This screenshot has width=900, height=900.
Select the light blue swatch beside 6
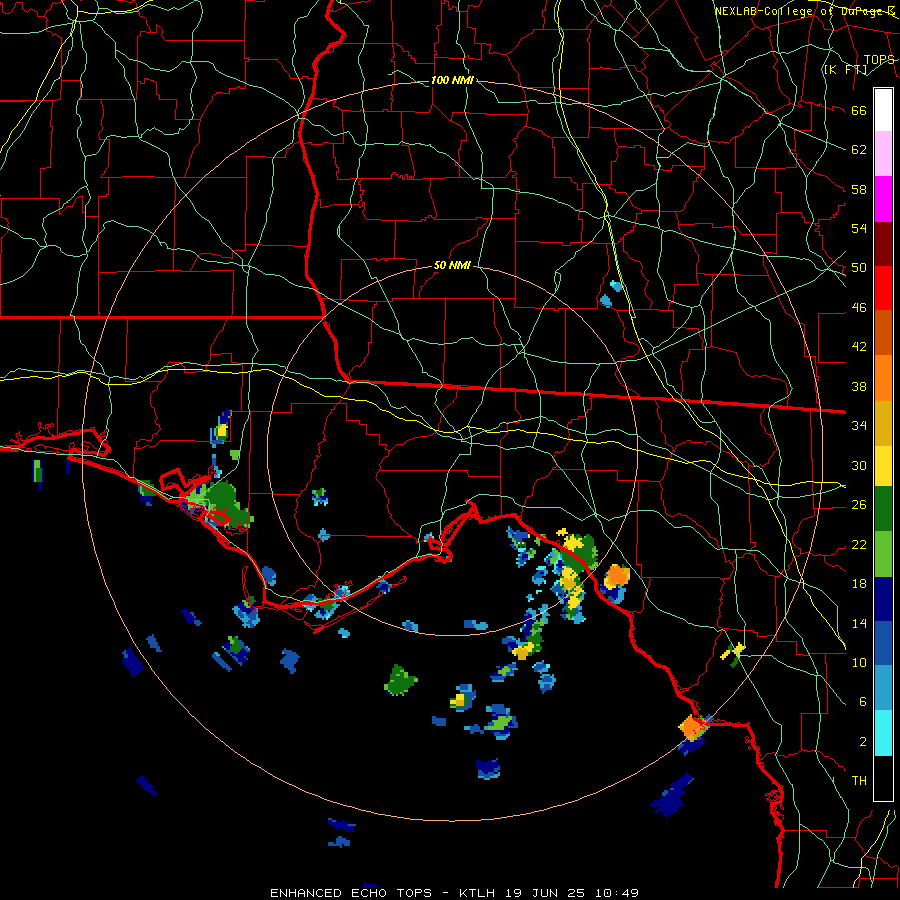pyautogui.click(x=883, y=688)
